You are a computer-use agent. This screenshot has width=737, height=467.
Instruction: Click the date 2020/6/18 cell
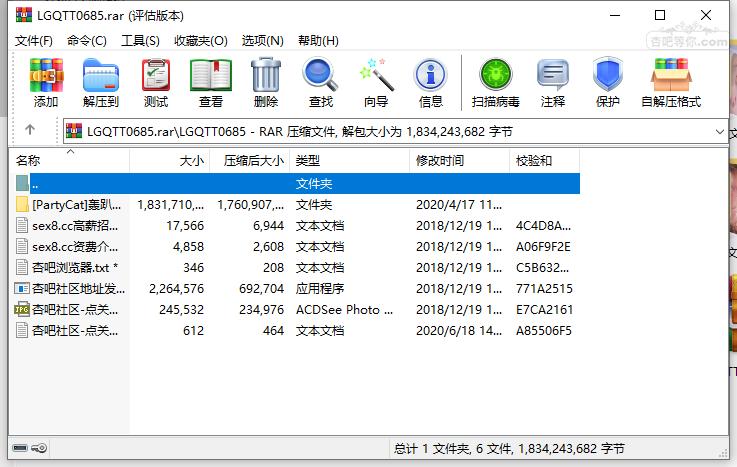(x=459, y=331)
